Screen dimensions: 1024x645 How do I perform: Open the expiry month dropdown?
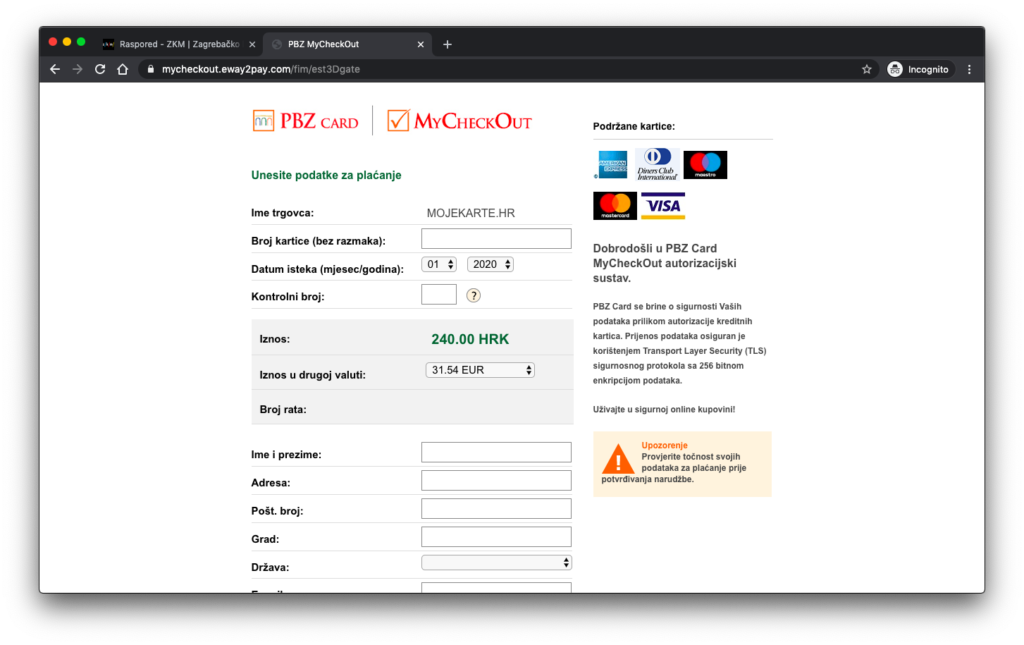click(439, 264)
